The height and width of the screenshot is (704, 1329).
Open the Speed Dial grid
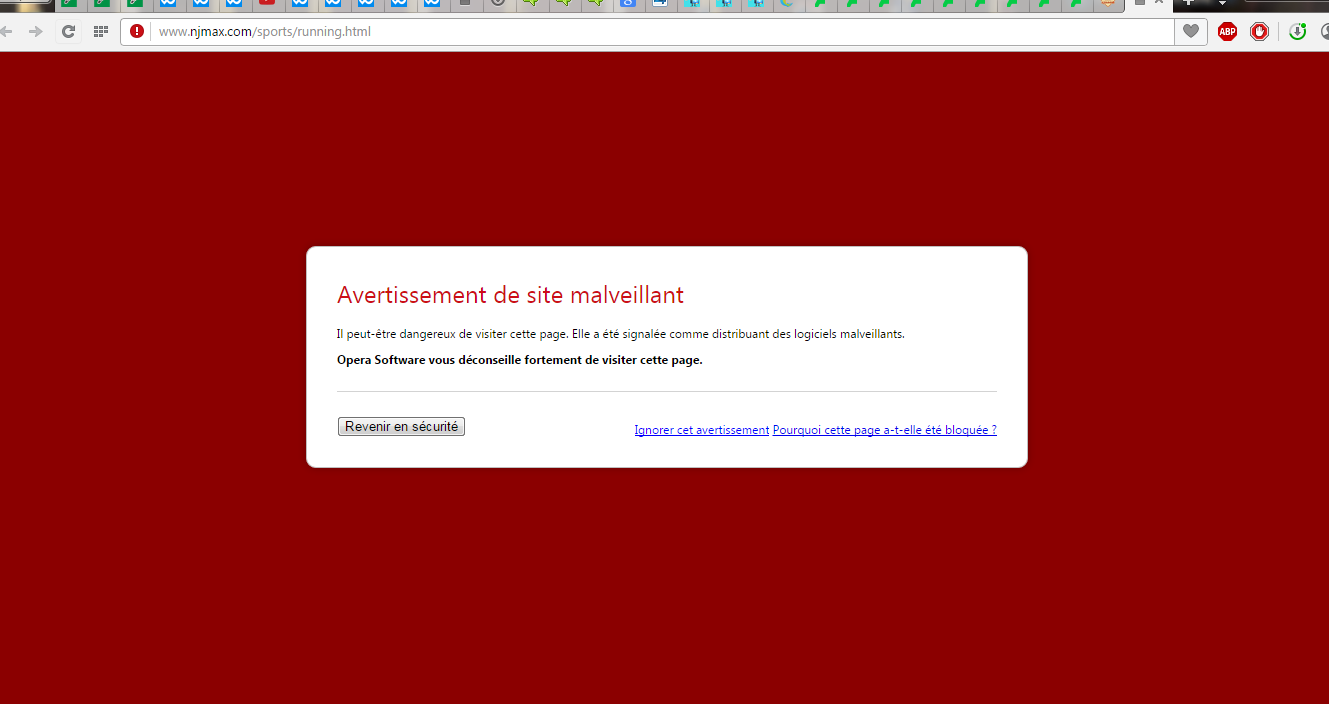100,31
